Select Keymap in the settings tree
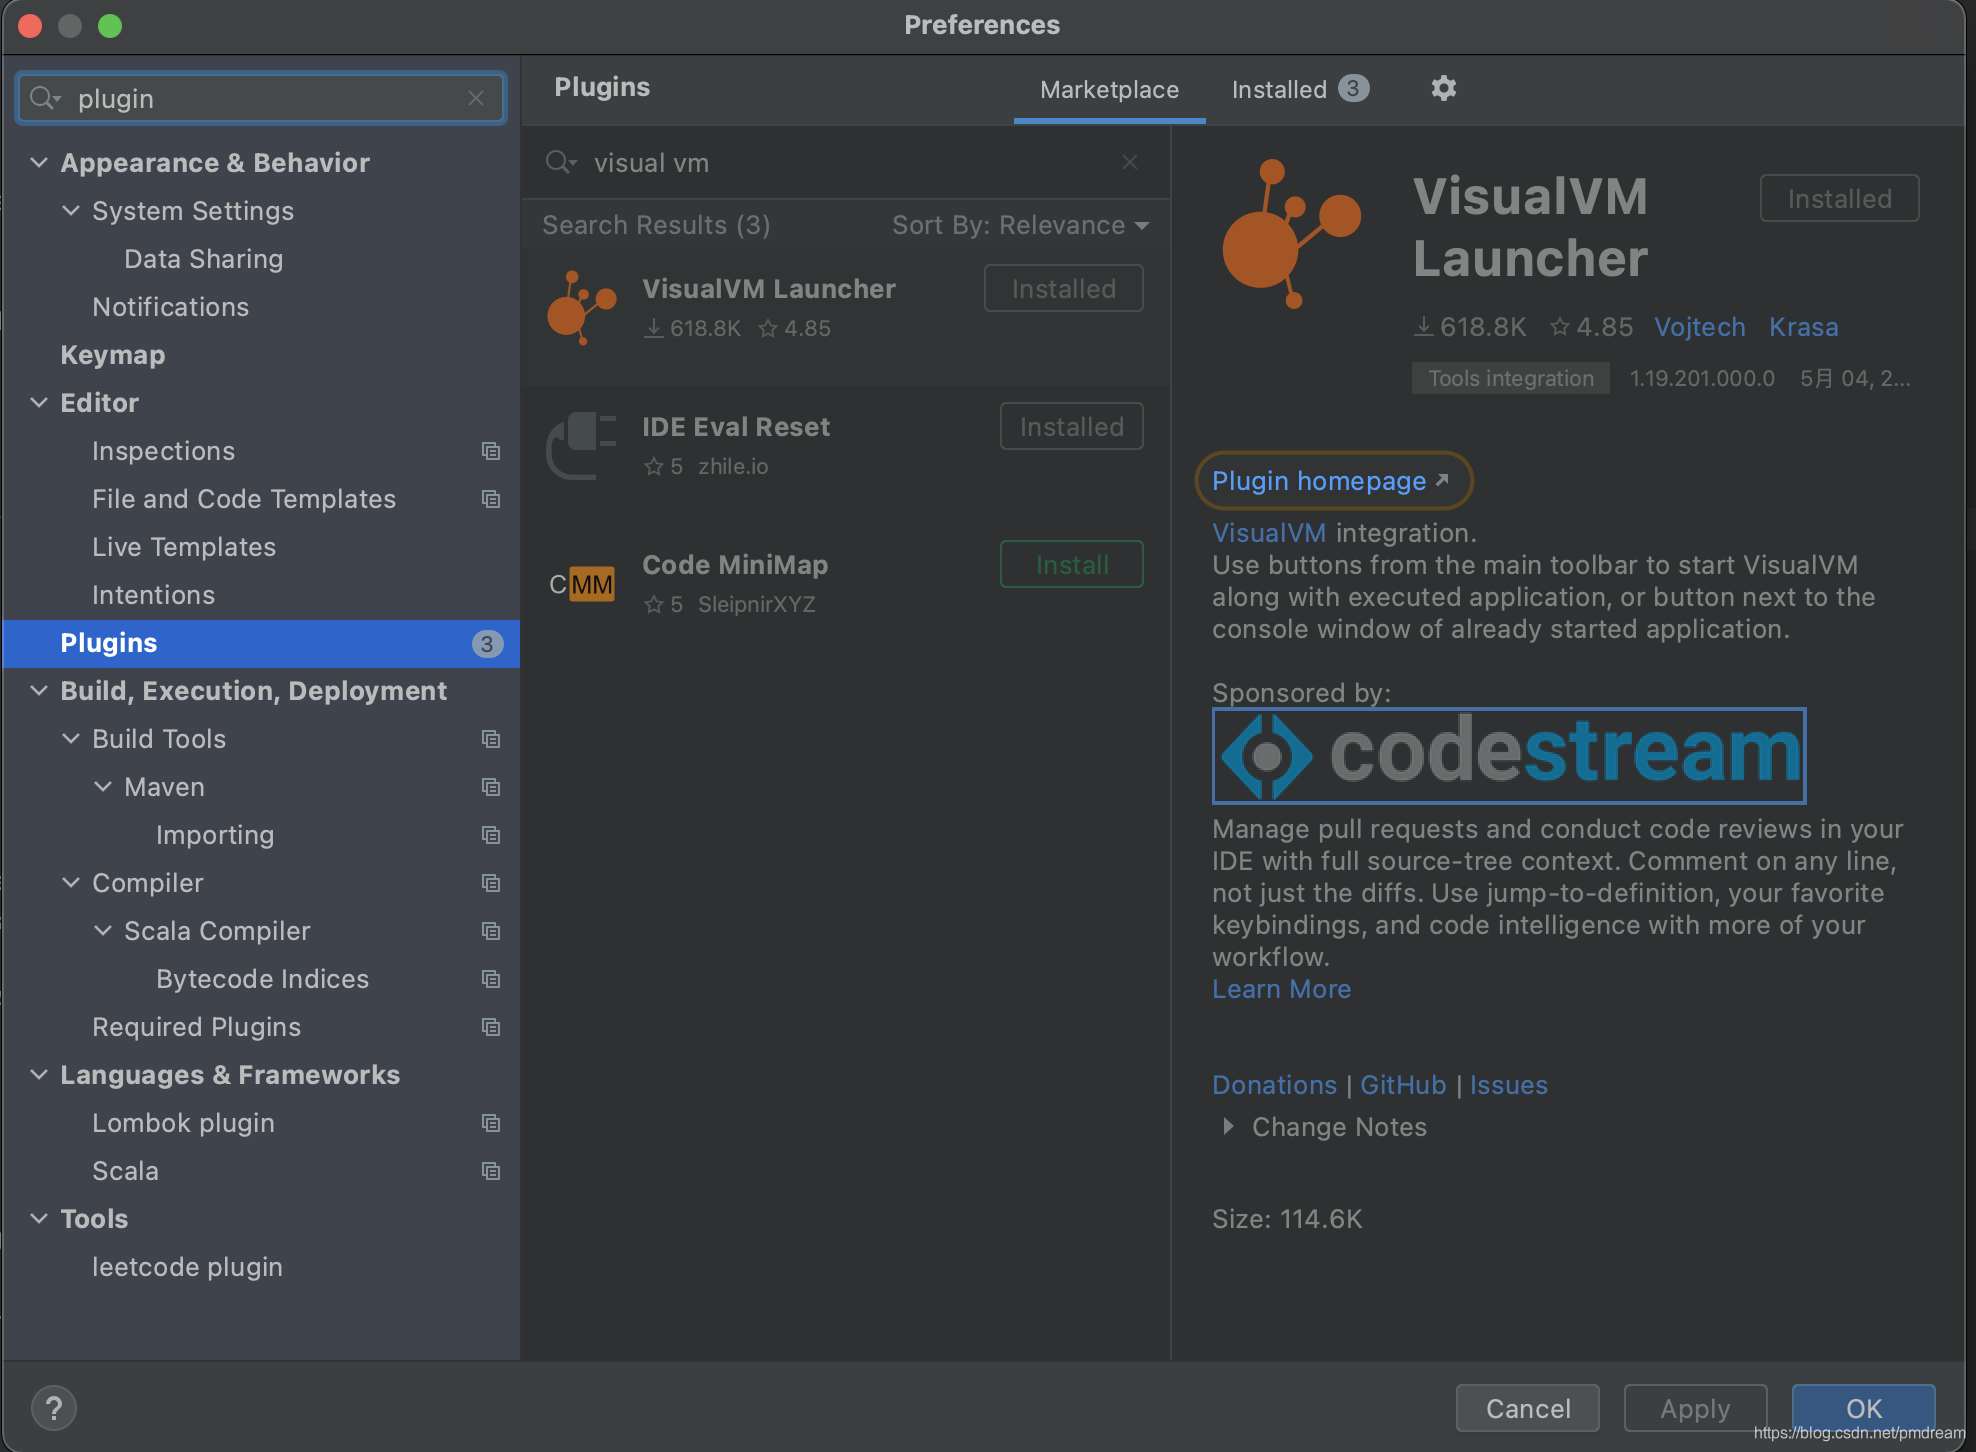The width and height of the screenshot is (1976, 1452). click(113, 355)
